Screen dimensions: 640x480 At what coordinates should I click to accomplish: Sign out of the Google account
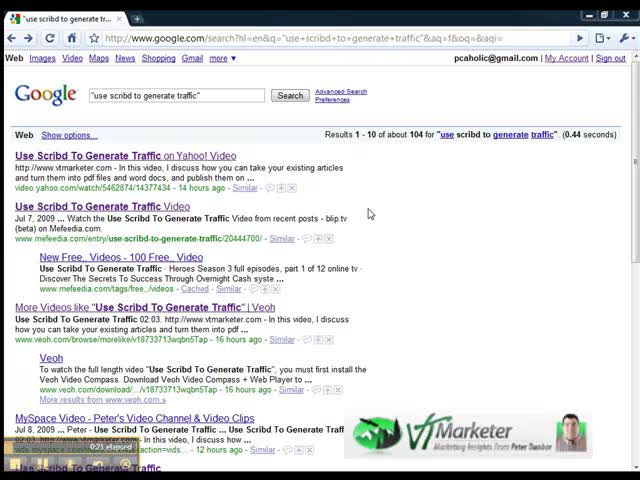(x=611, y=58)
